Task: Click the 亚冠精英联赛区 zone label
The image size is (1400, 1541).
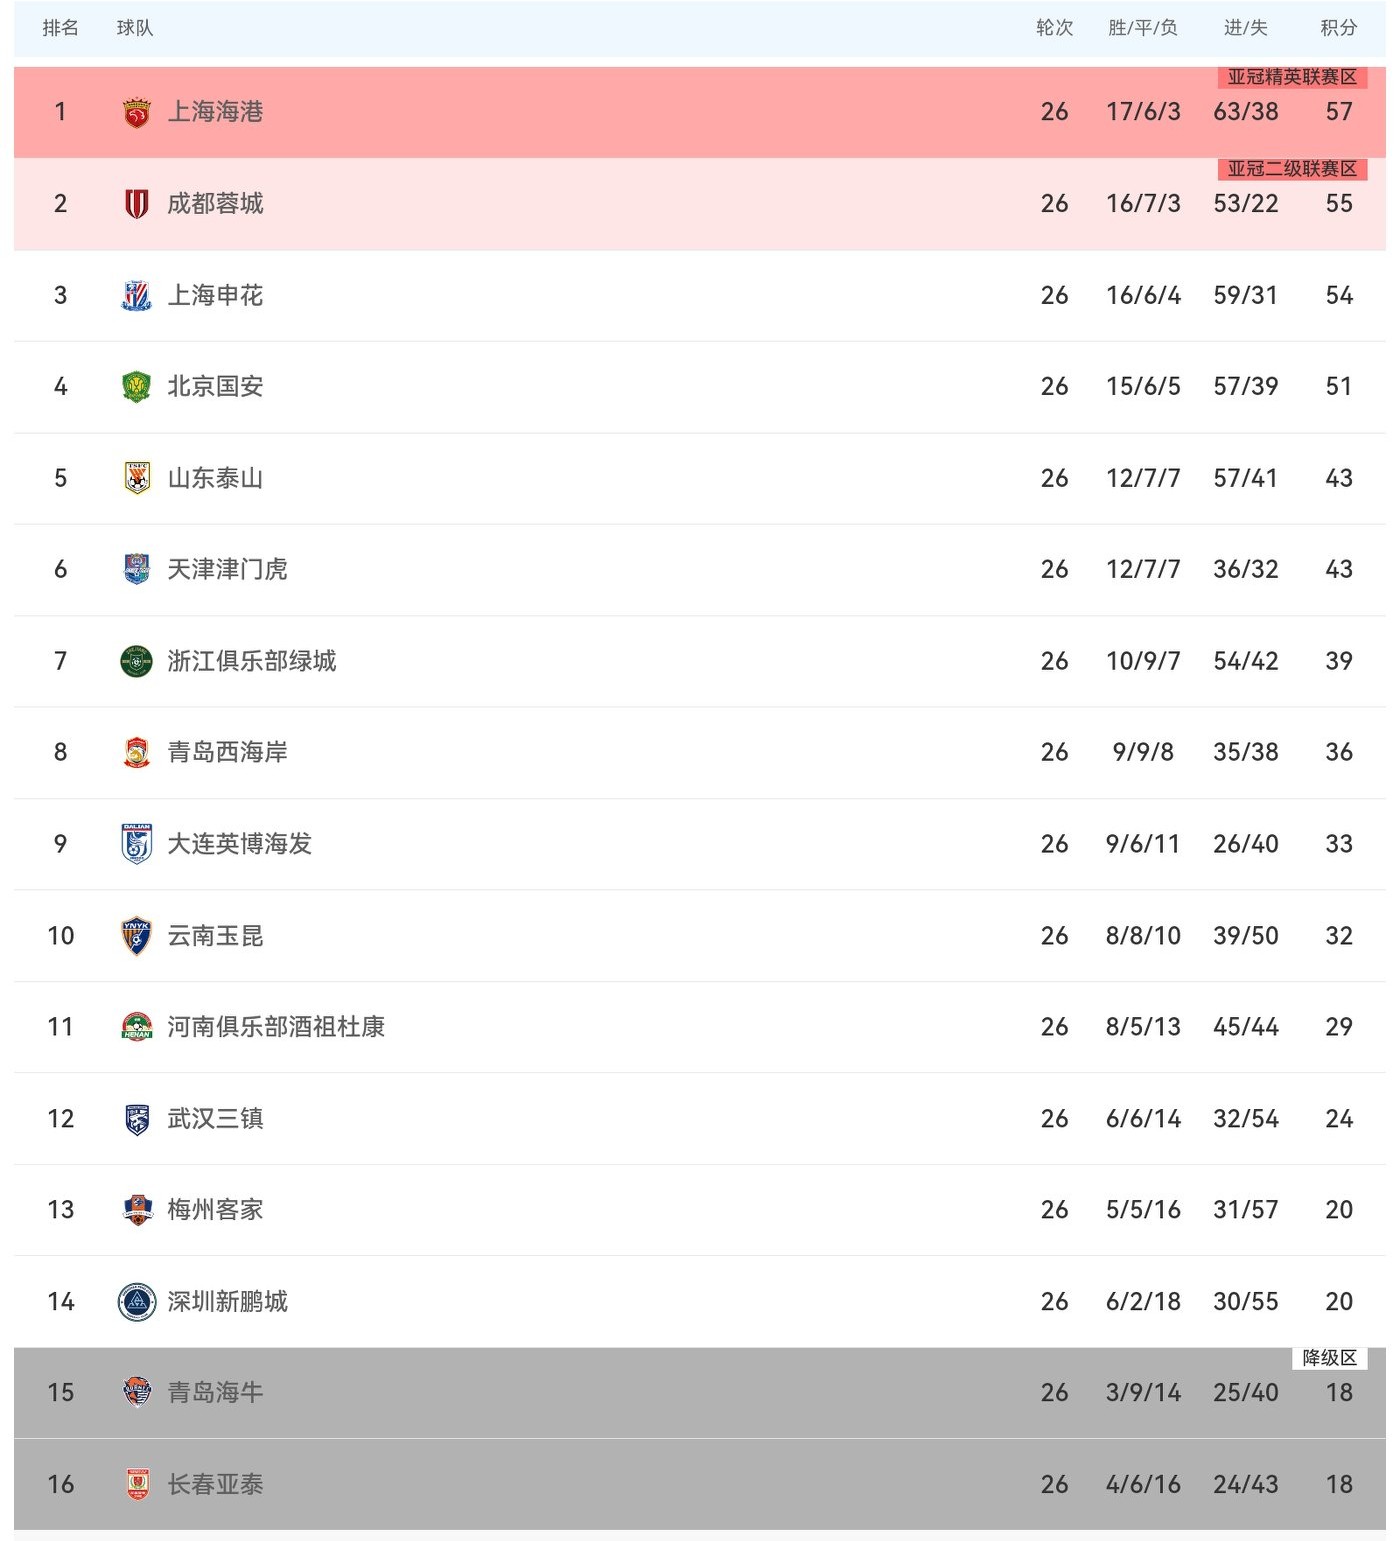Action: 1292,77
